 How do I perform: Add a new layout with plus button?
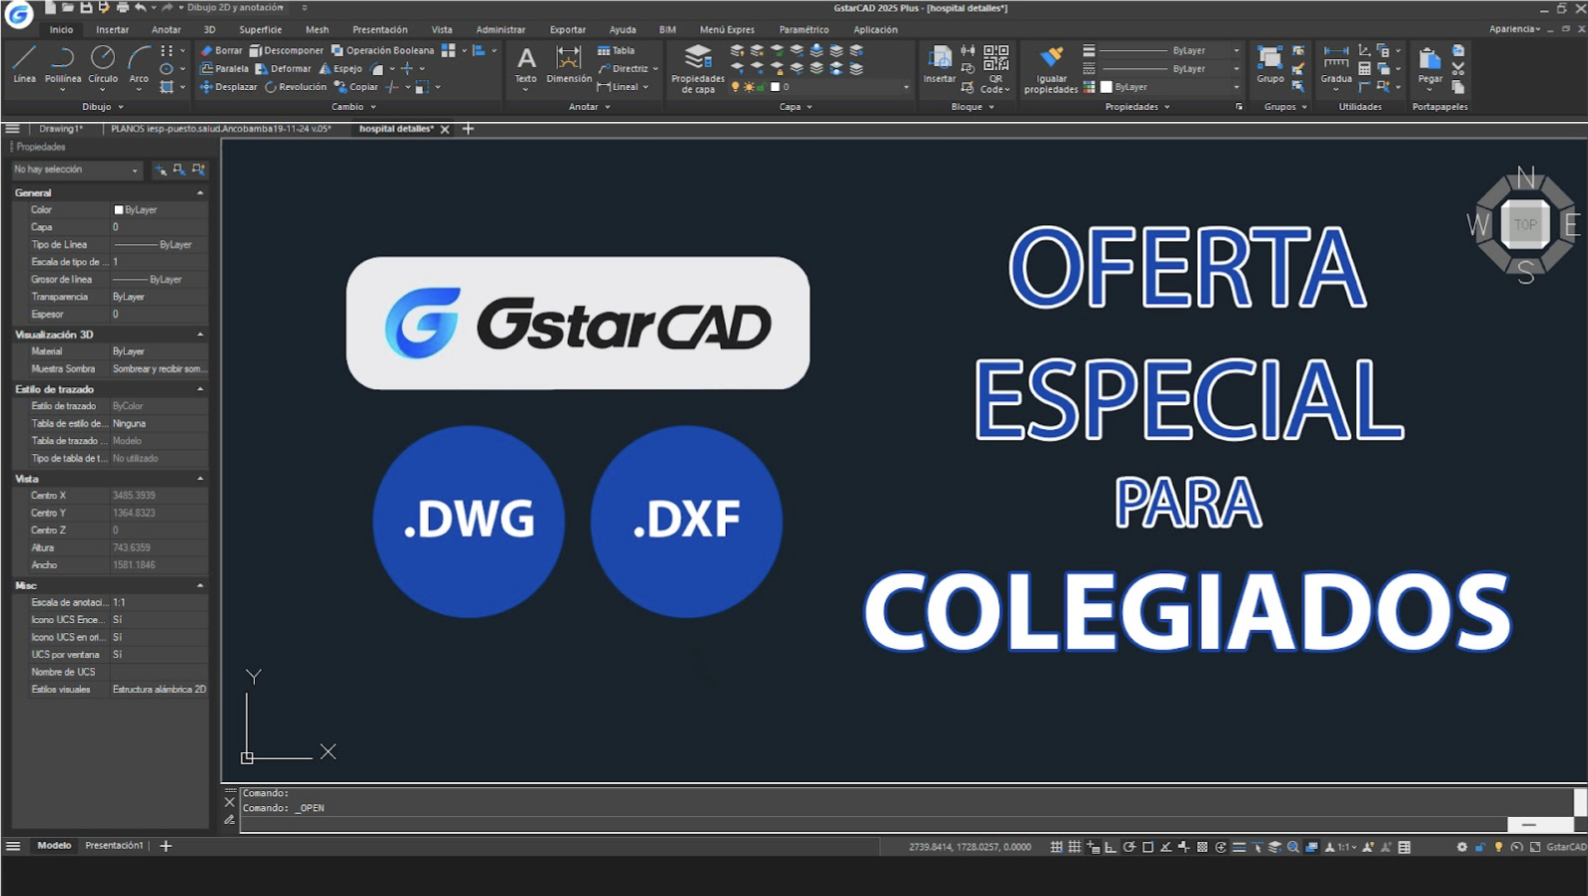click(x=166, y=846)
